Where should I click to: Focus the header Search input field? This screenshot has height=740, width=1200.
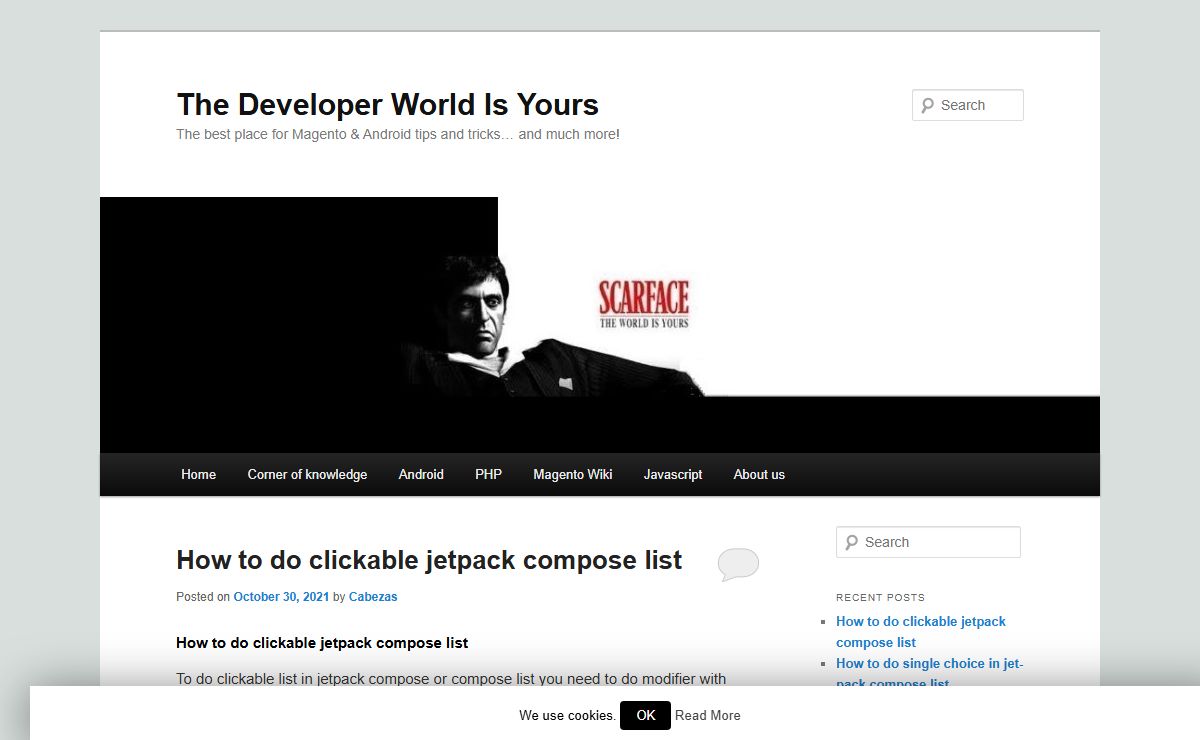click(968, 105)
